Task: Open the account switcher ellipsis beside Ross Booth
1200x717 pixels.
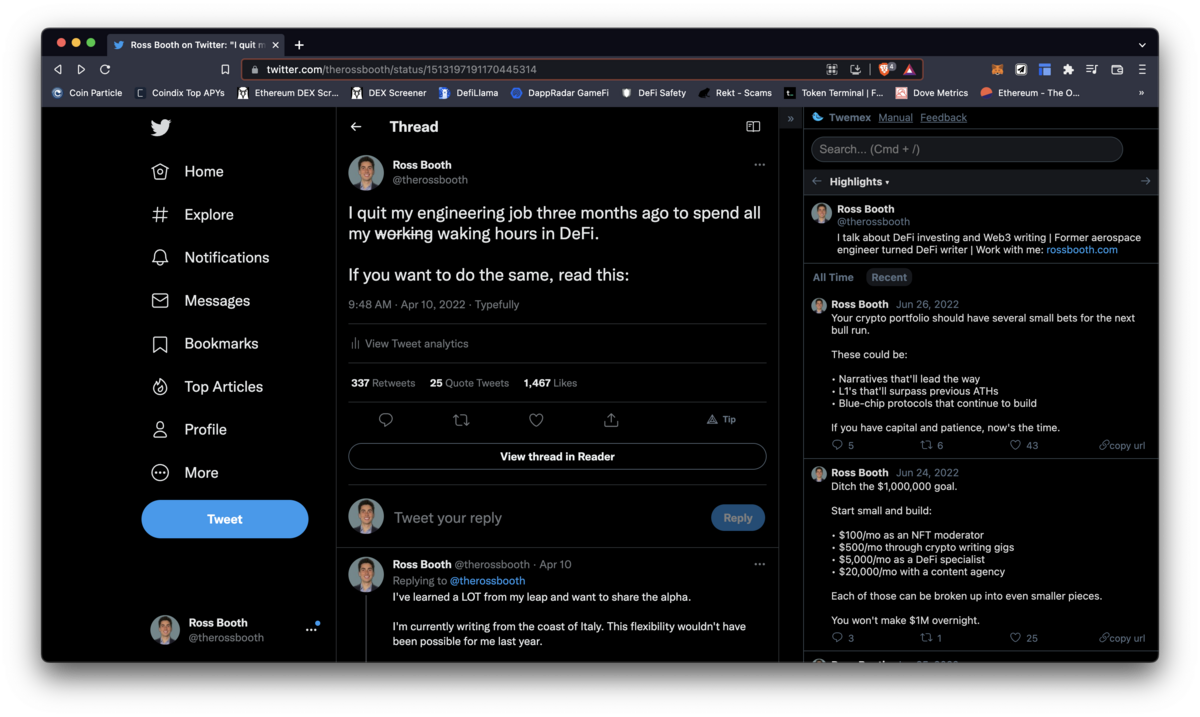Action: point(311,630)
